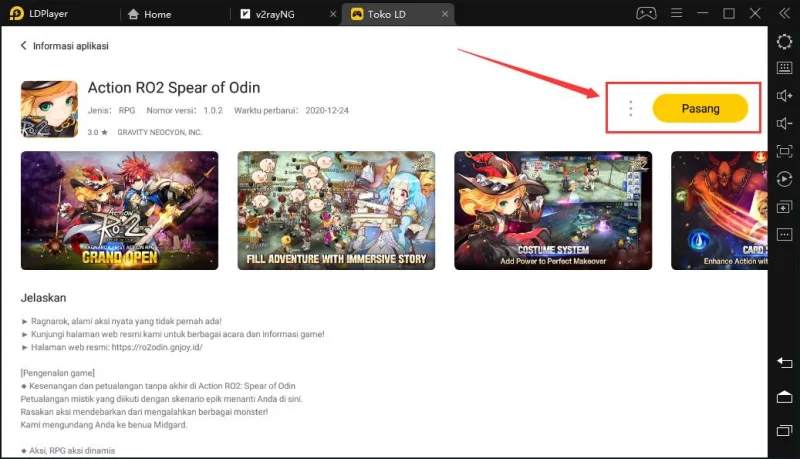Close the Toko LD tab

click(445, 14)
